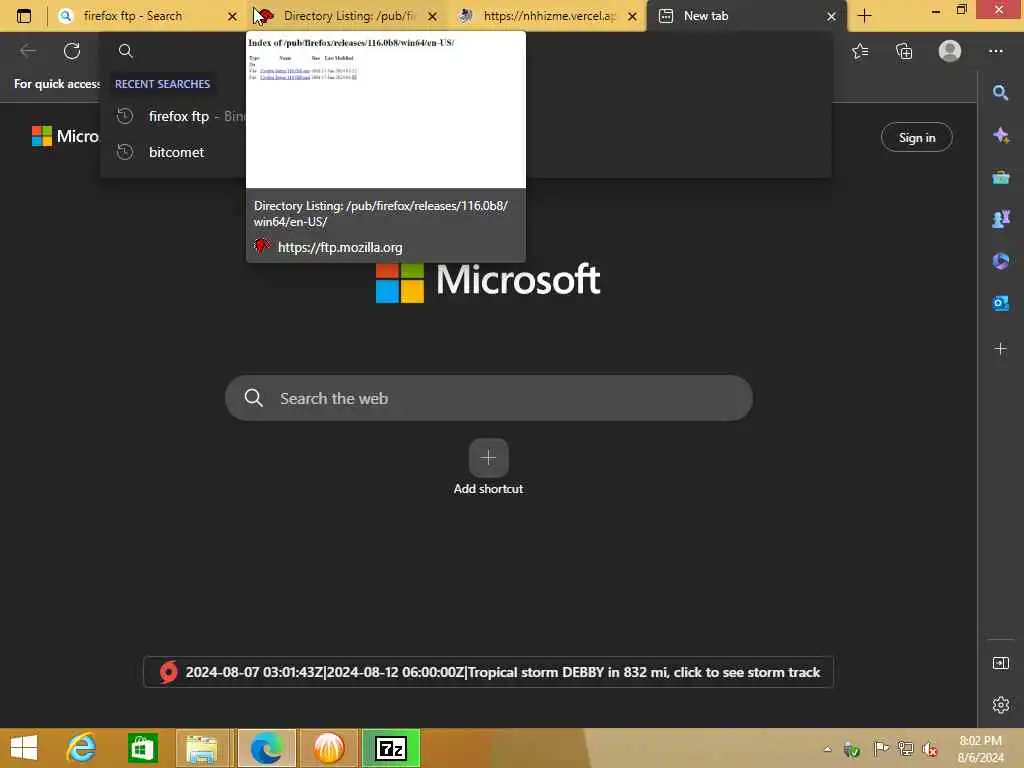
Task: Close the Directory Listing tab
Action: 432,16
